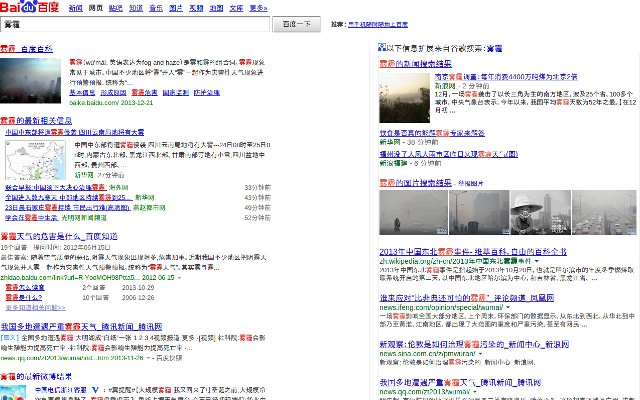Switch to the 视频 tab
This screenshot has height=400, width=640.
pos(196,8)
